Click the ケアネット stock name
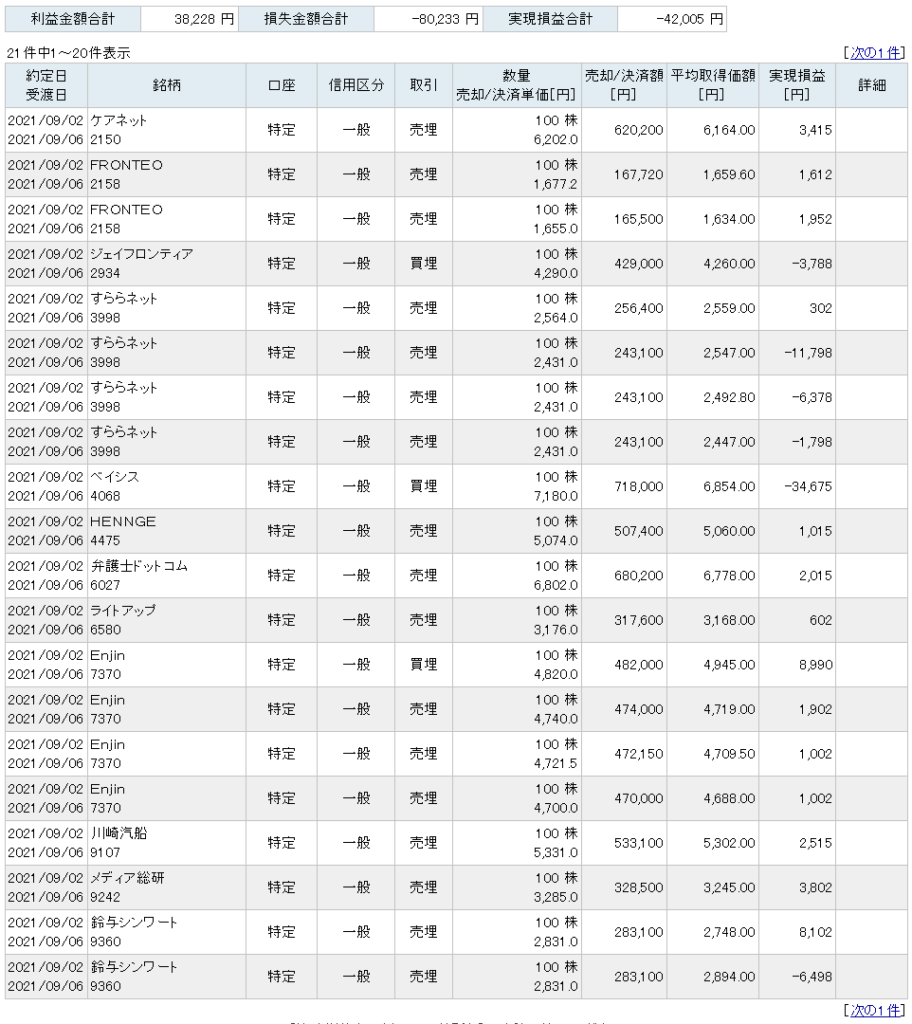 tap(119, 121)
